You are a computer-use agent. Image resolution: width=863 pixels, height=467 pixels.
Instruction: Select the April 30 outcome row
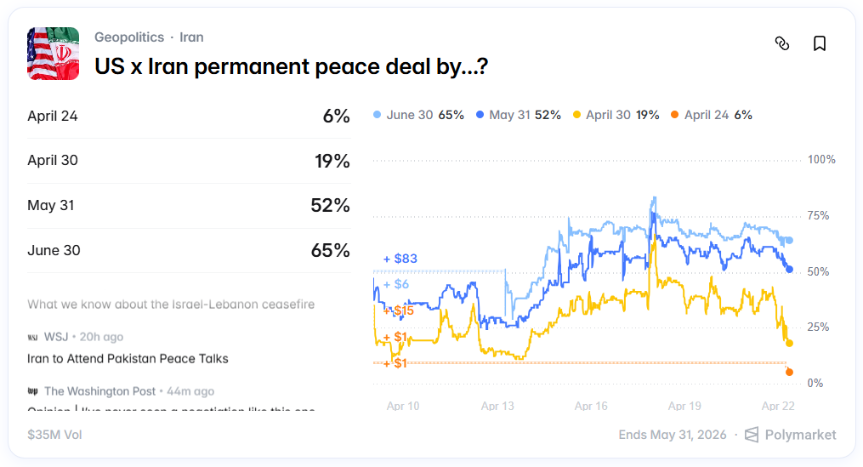coord(188,161)
